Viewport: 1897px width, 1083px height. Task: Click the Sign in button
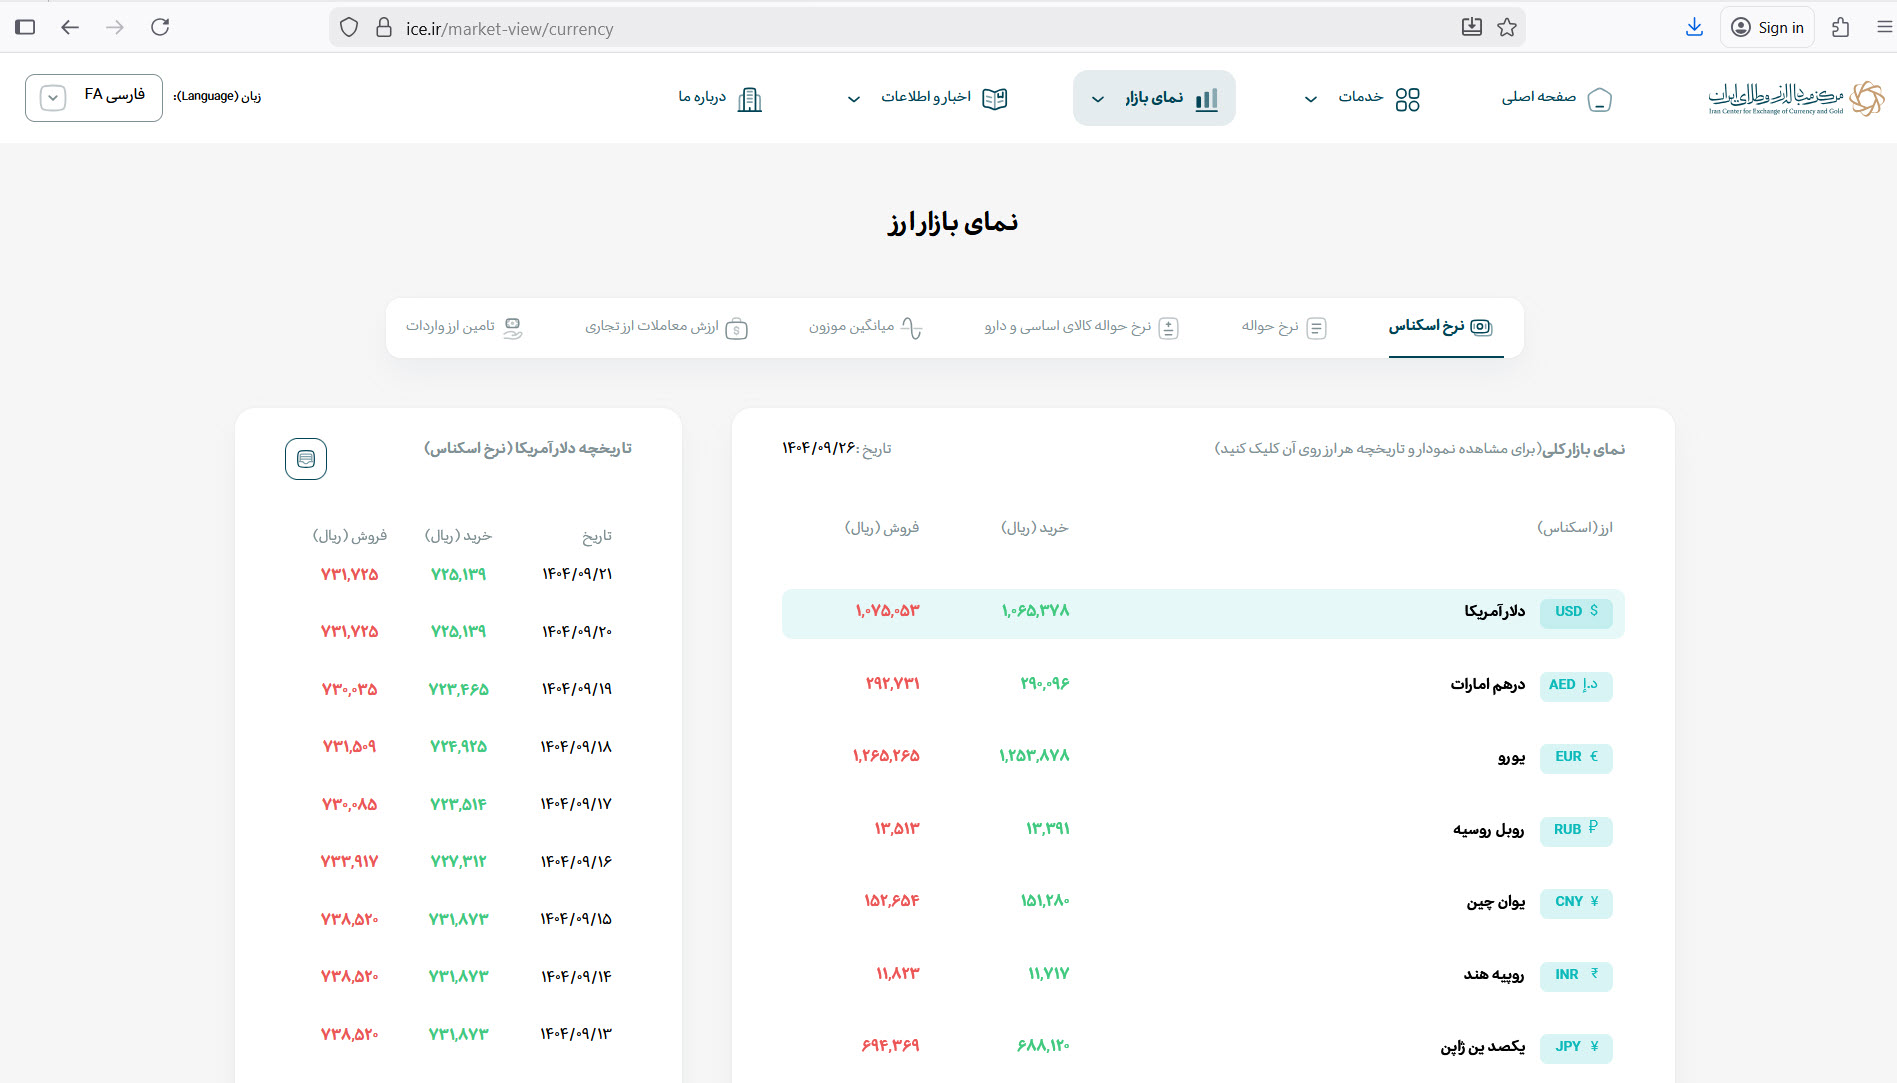click(1767, 27)
